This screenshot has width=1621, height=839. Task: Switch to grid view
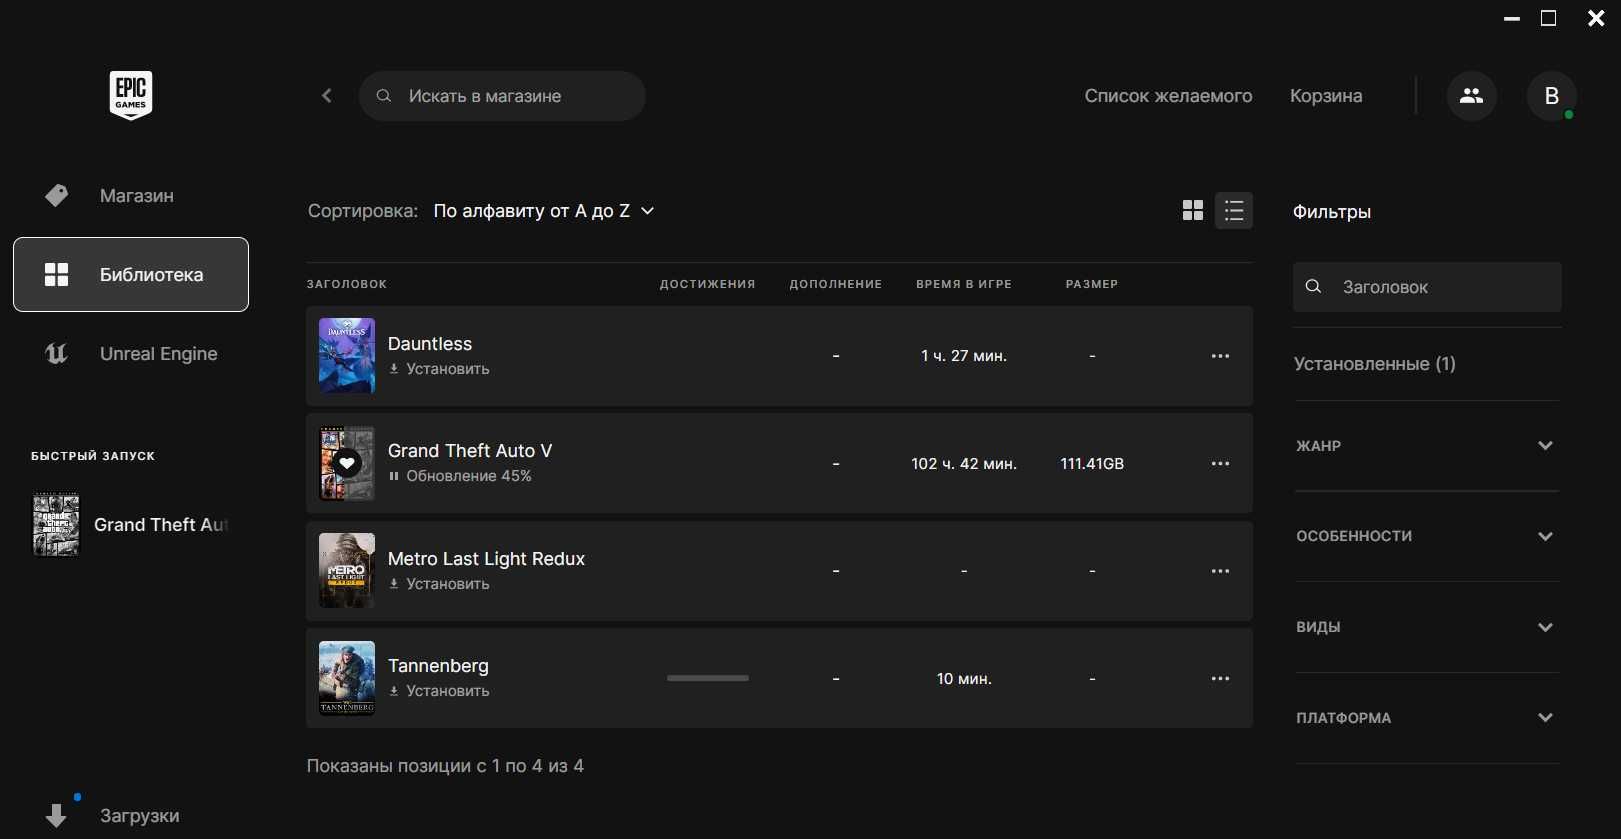(1193, 210)
